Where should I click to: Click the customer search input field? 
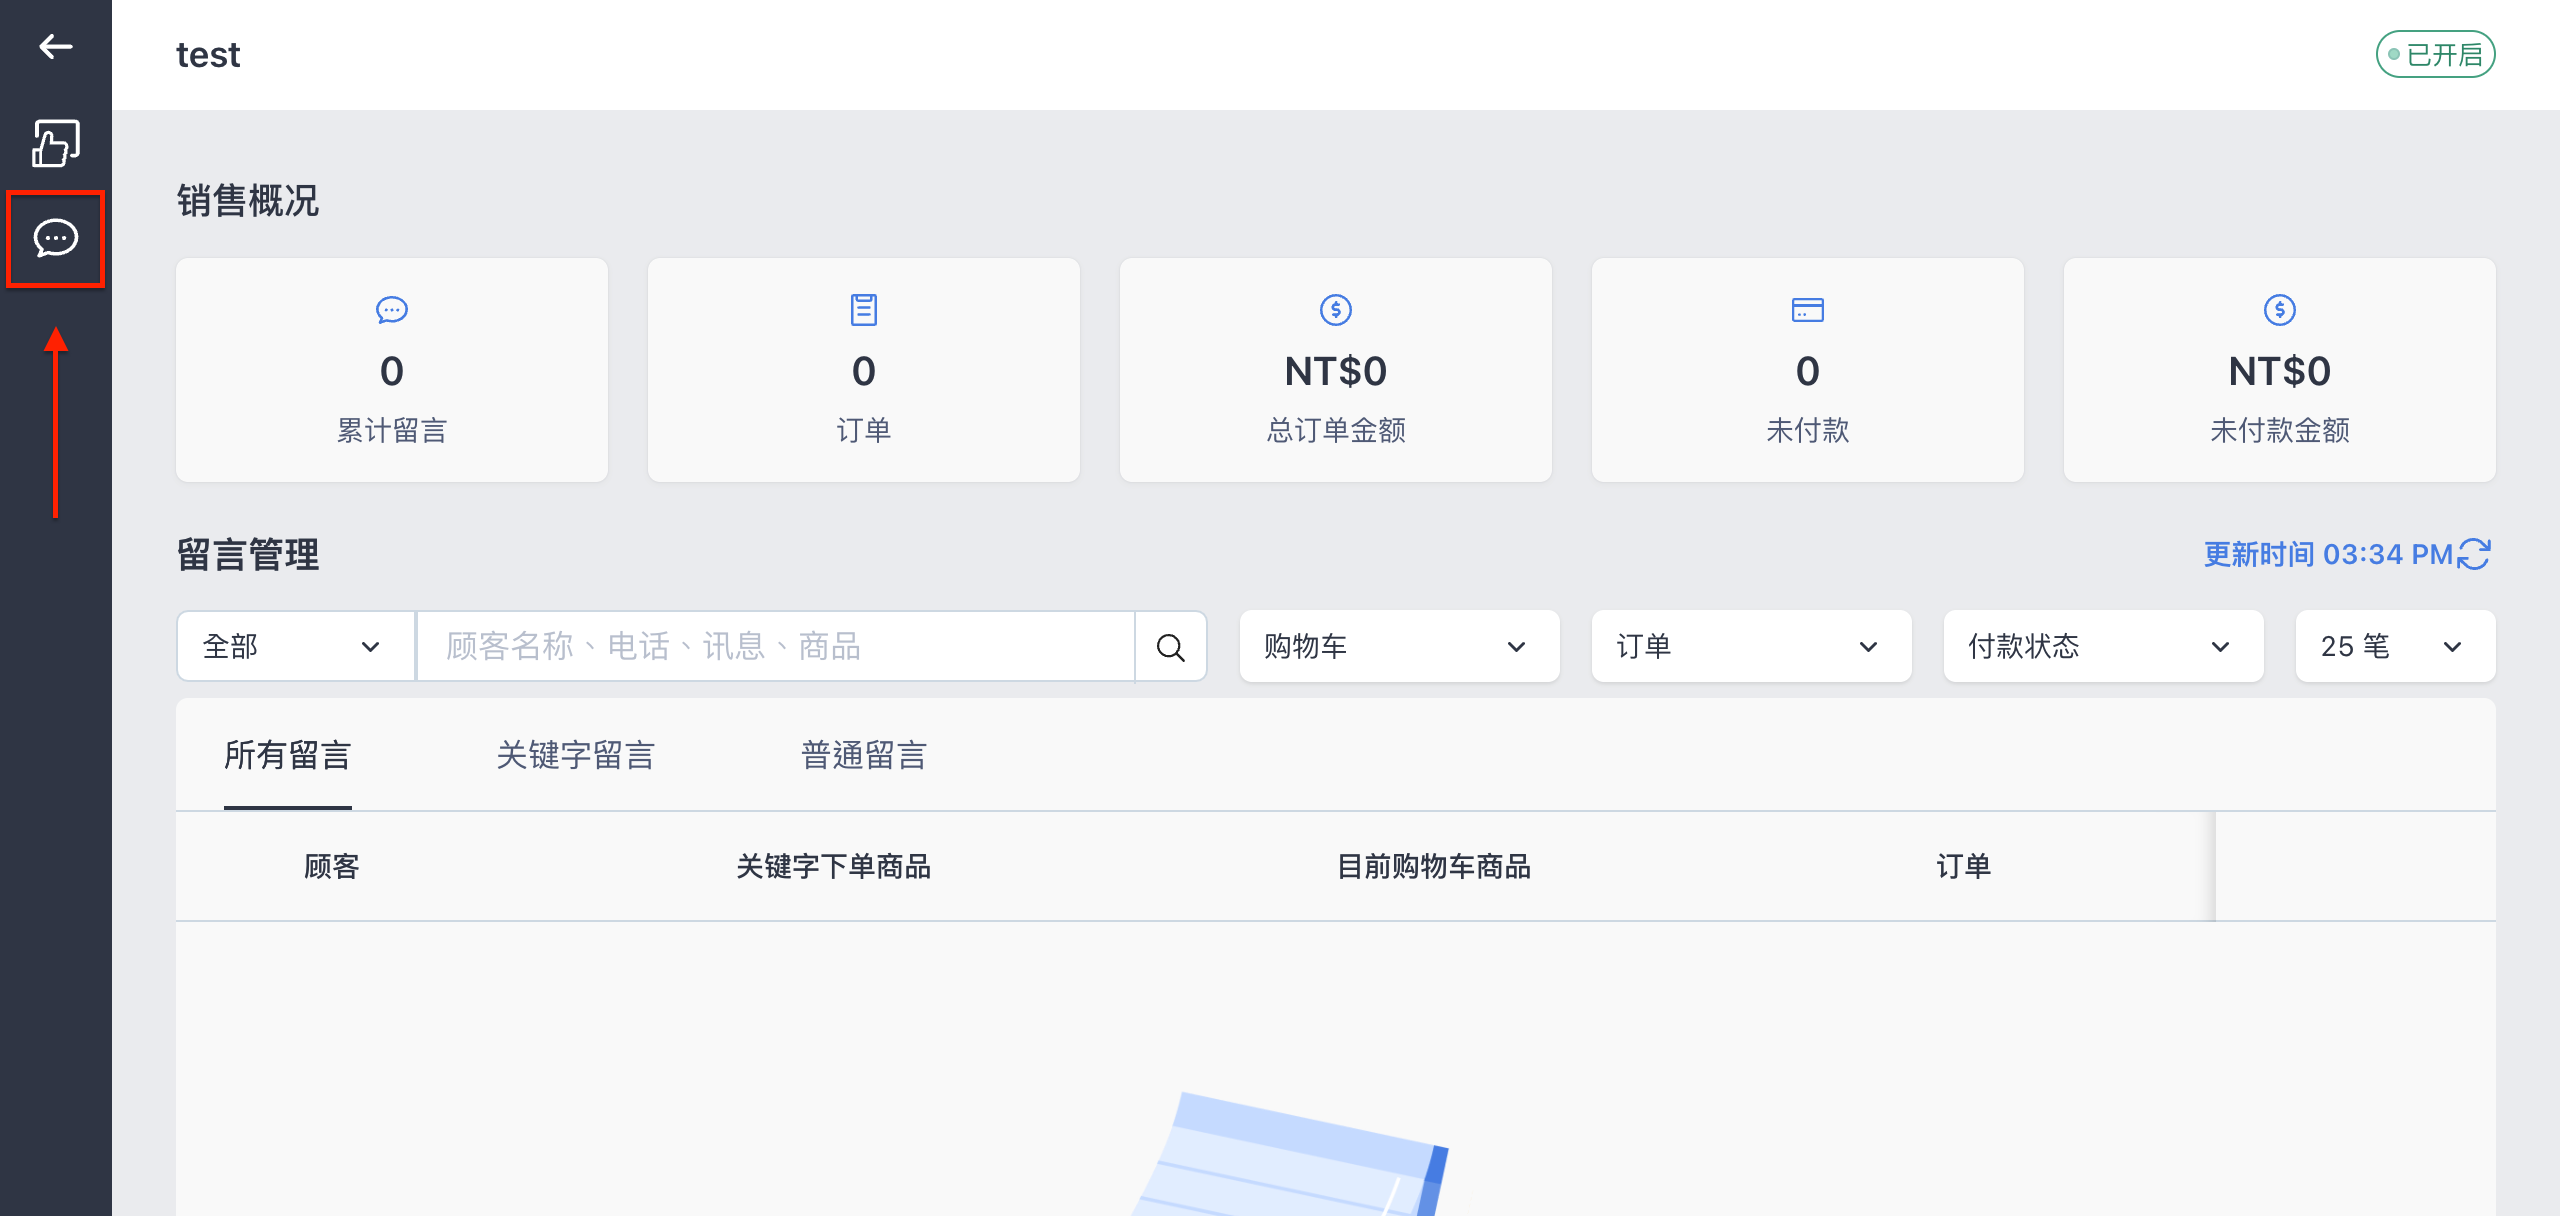(776, 647)
